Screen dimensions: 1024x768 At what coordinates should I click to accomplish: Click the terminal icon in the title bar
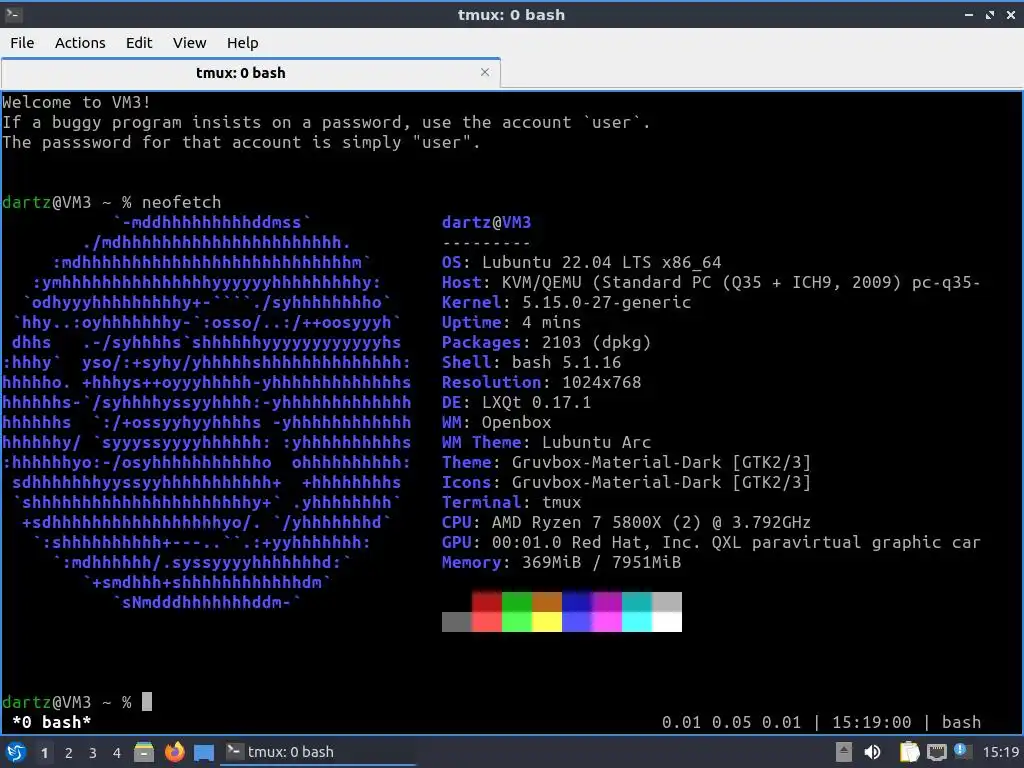[x=13, y=14]
